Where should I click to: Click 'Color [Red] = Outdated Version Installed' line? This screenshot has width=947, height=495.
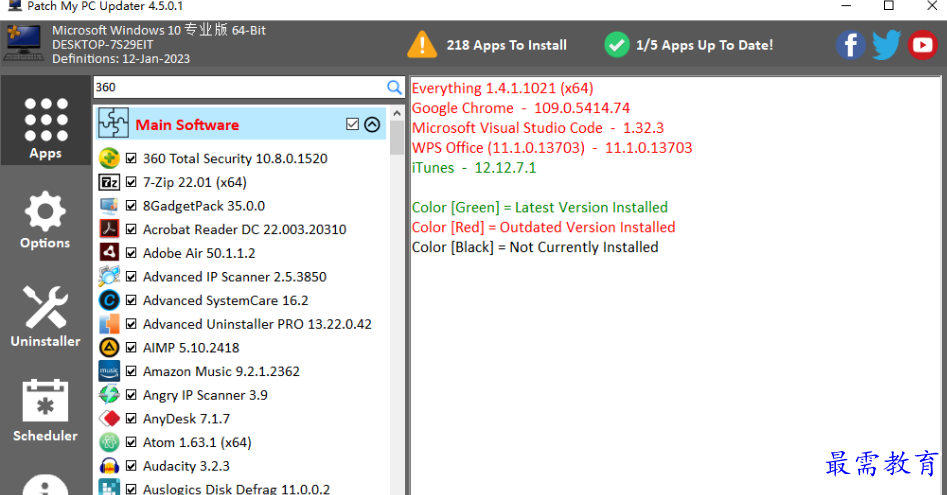[x=544, y=228]
